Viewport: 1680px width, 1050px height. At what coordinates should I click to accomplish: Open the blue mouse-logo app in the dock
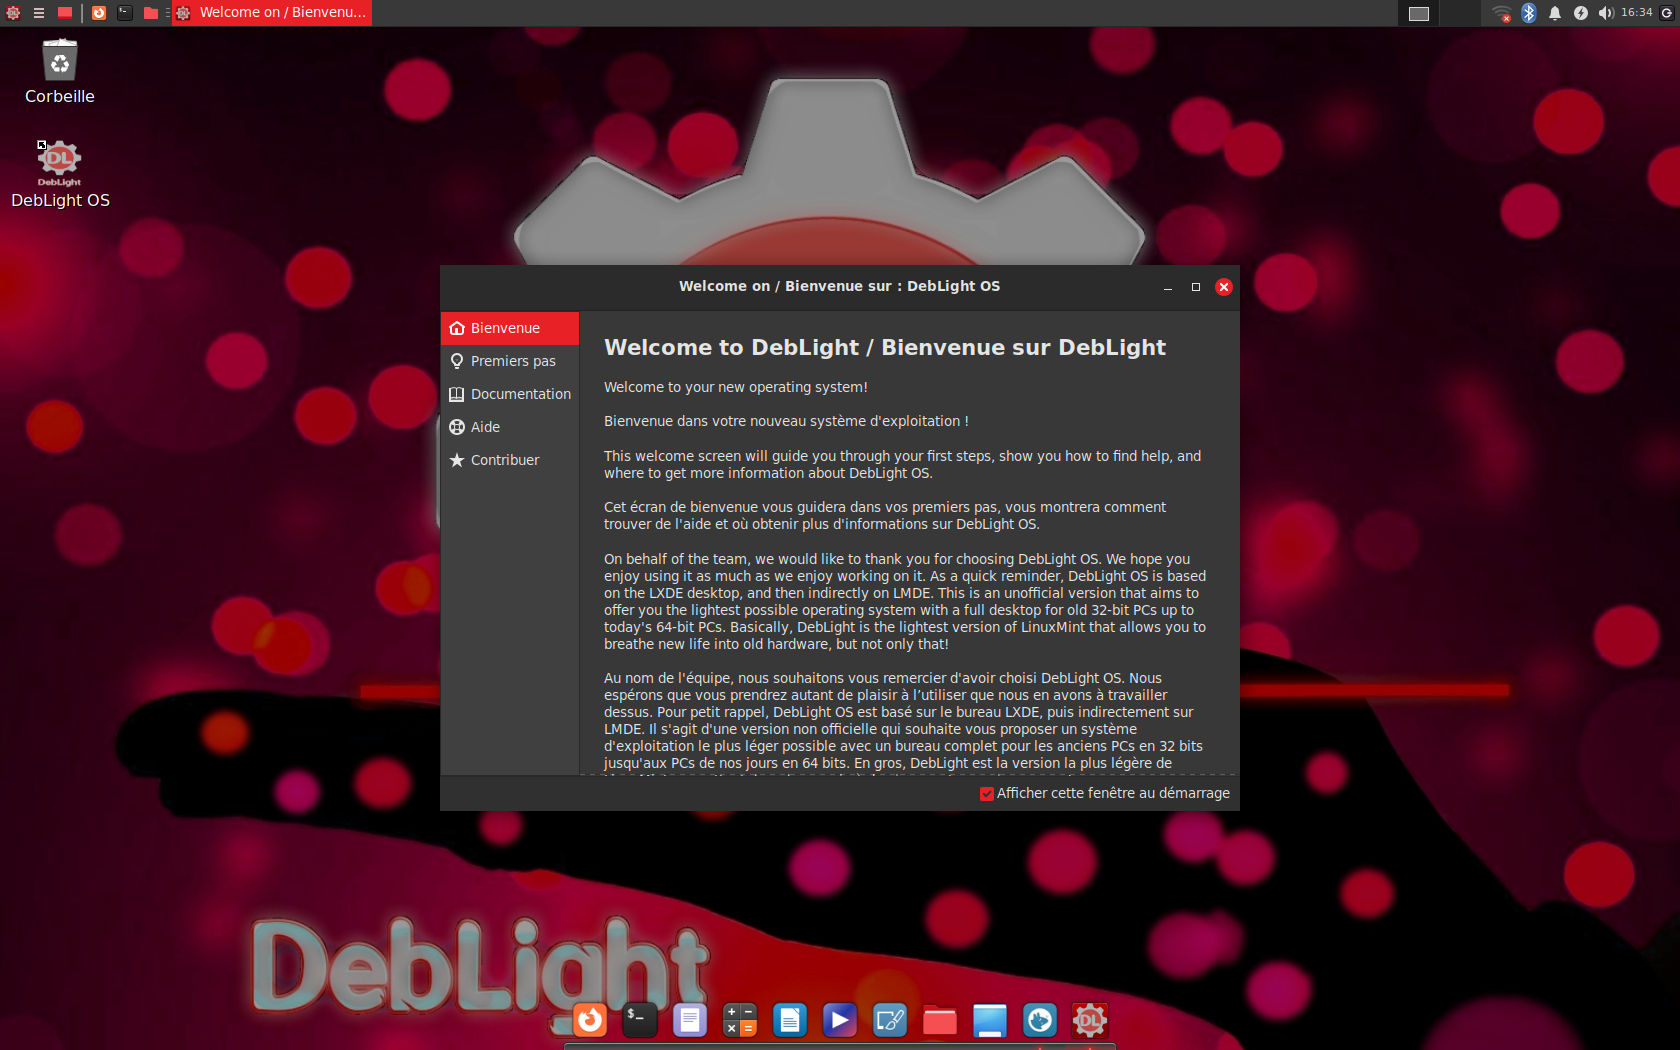1040,1020
